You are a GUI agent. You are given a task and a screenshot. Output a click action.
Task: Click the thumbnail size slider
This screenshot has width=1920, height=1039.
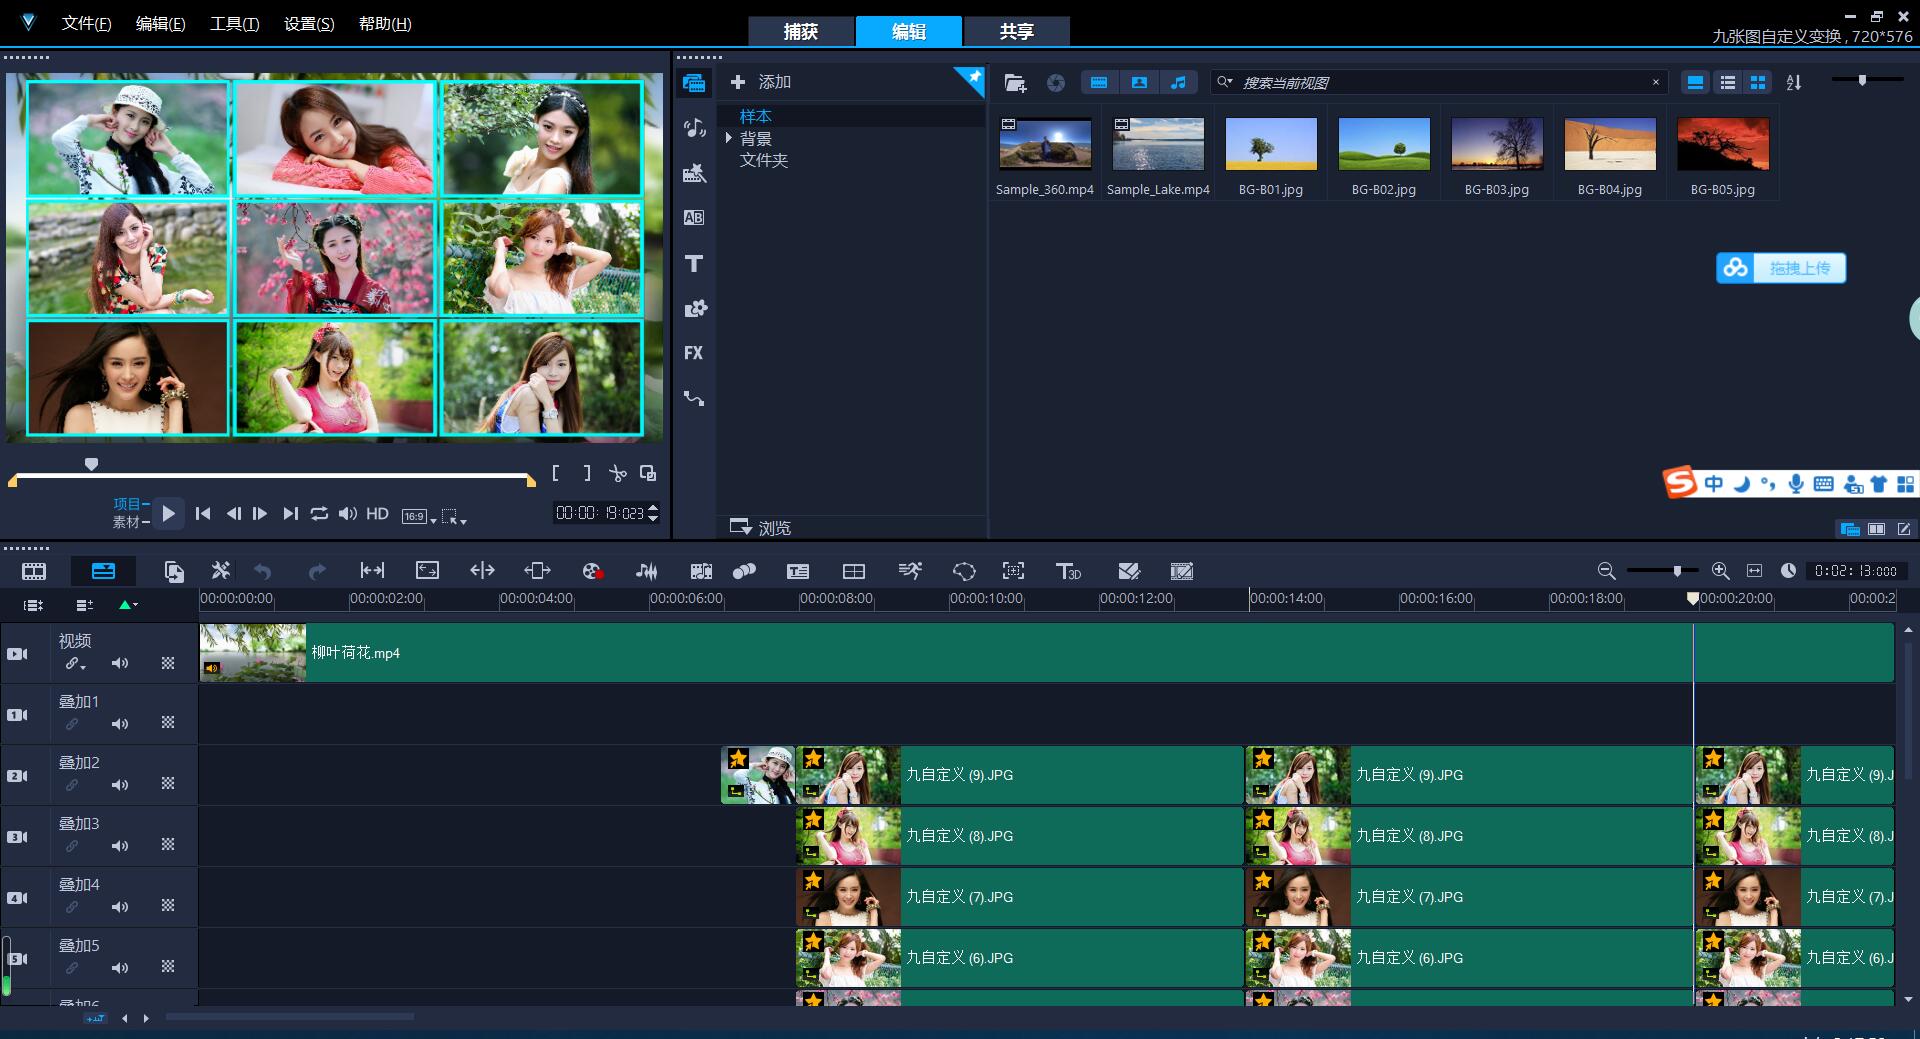point(1862,80)
